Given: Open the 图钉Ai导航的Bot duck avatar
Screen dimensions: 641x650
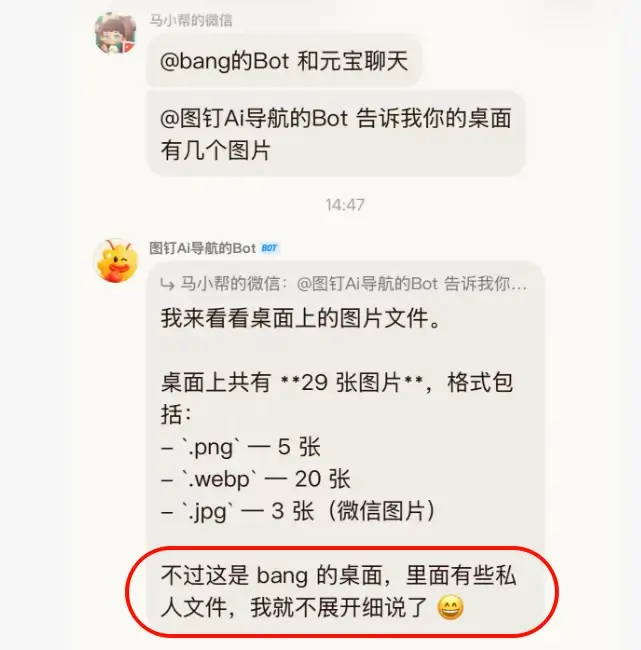Looking at the screenshot, I should point(116,260).
